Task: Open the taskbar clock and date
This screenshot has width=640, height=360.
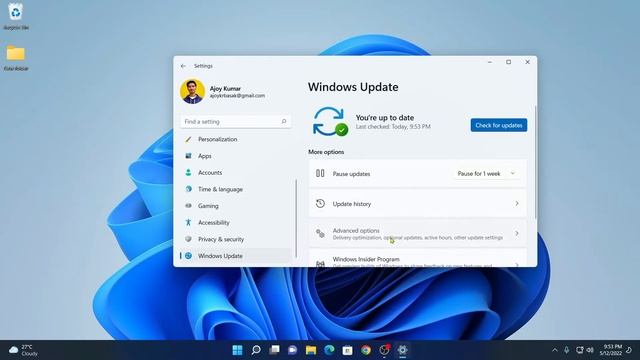Action: click(611, 350)
